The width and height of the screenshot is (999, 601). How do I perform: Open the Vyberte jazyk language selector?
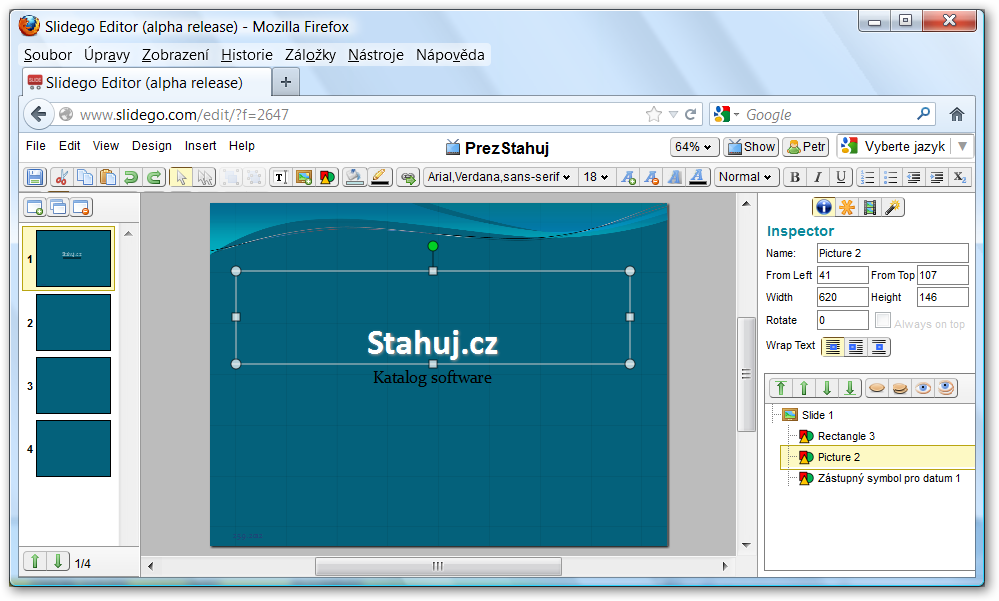905,147
